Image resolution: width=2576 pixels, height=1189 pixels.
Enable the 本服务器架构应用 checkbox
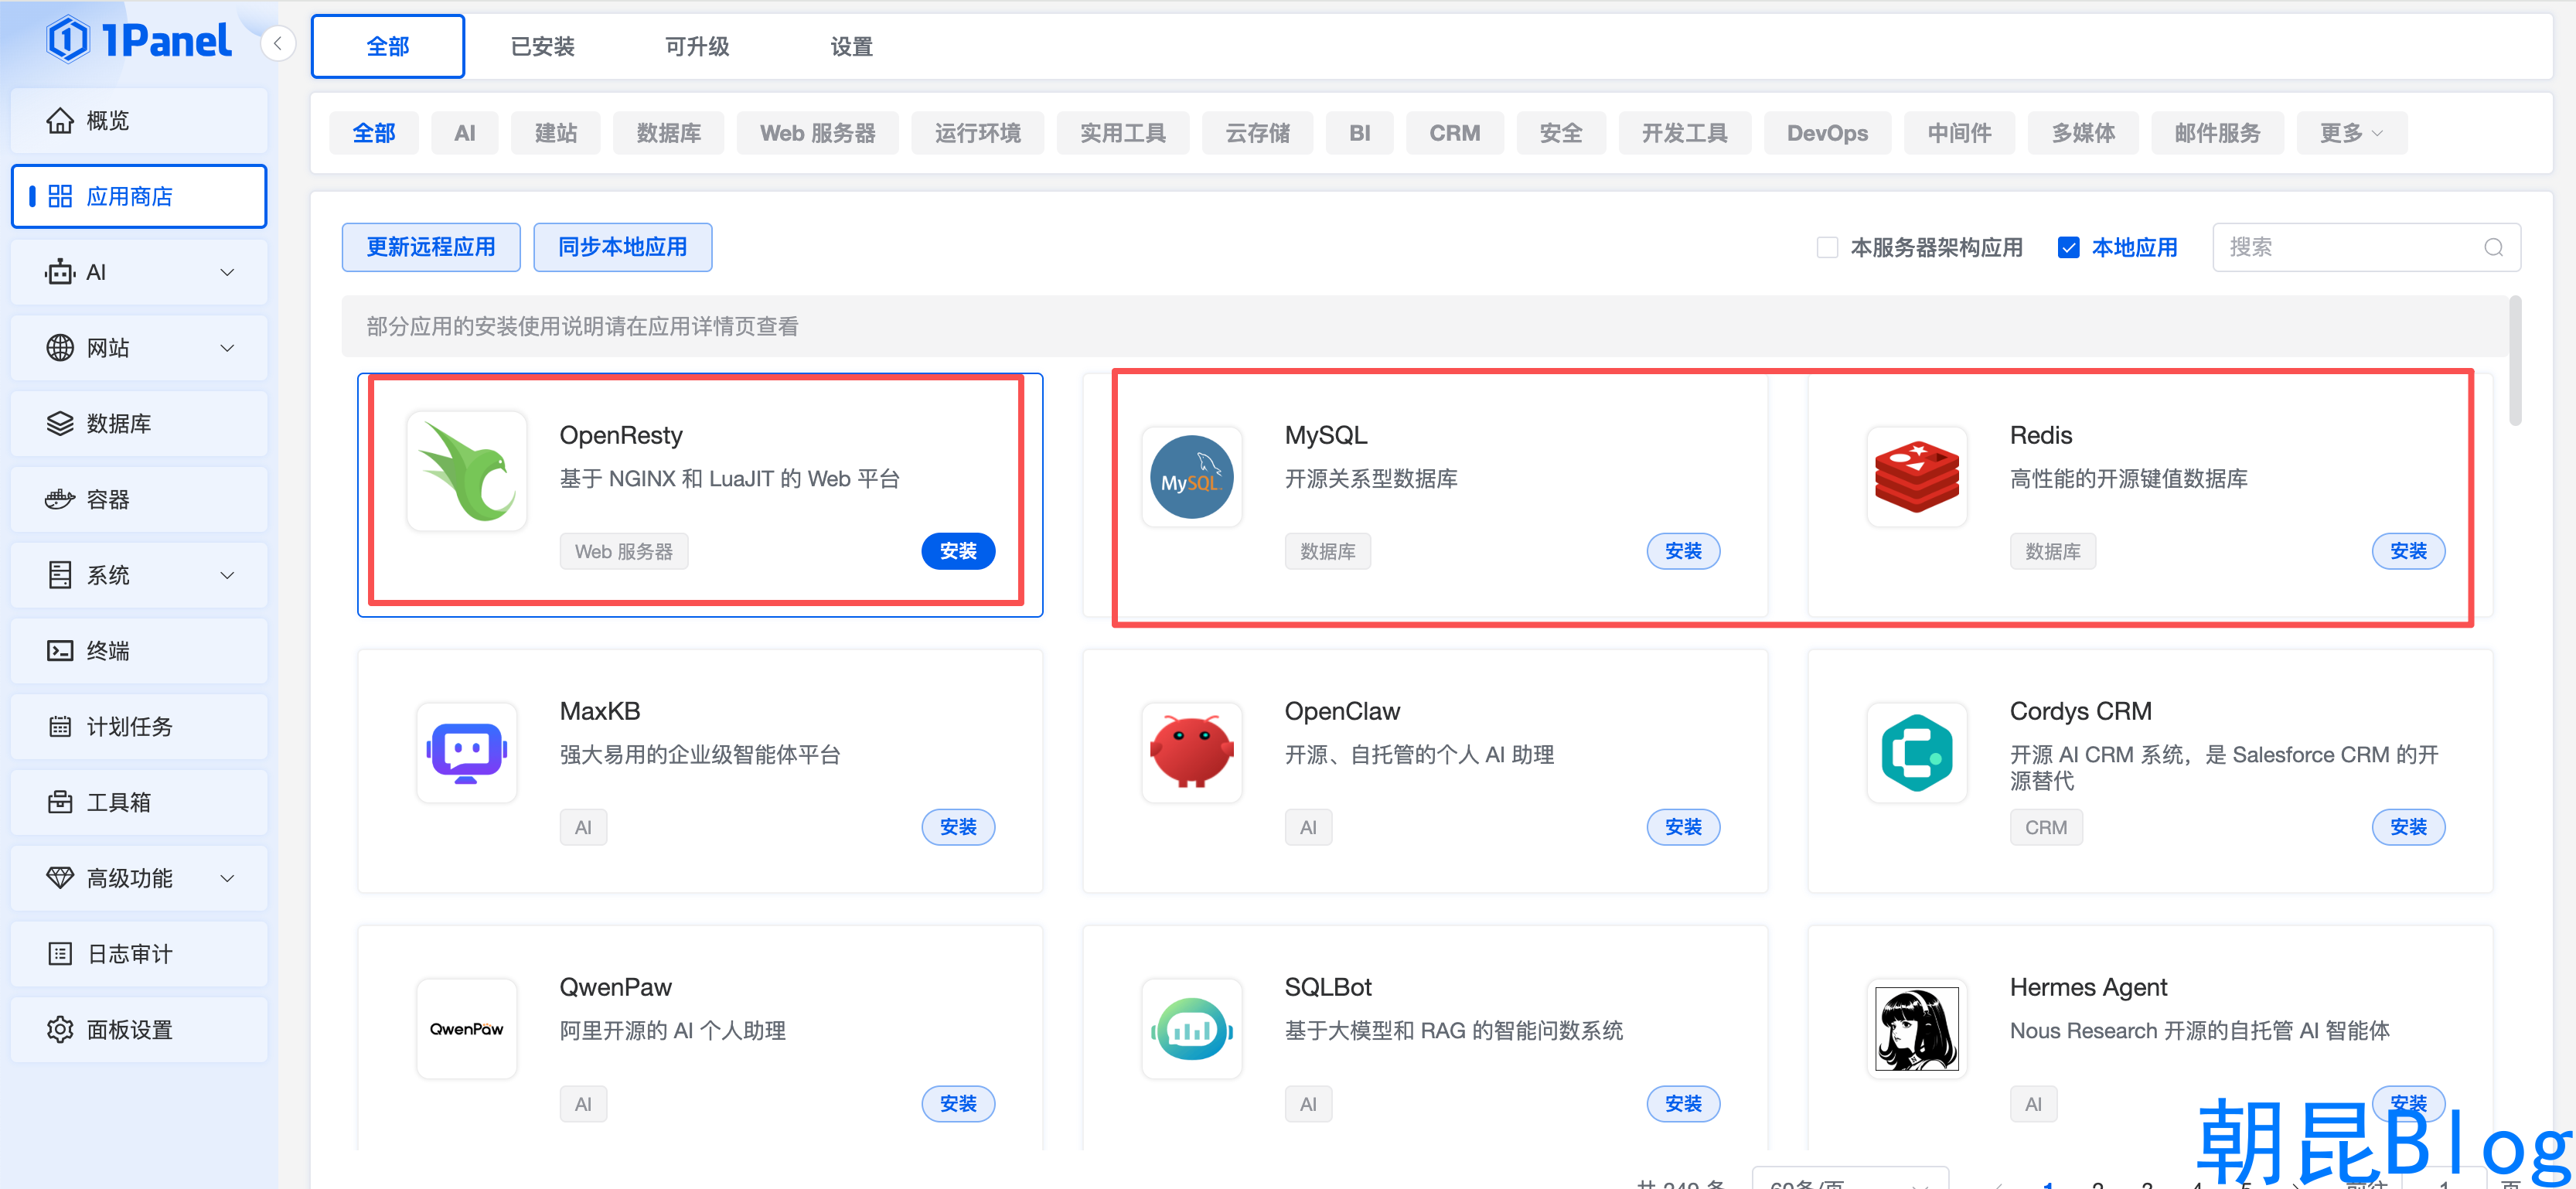[1828, 247]
